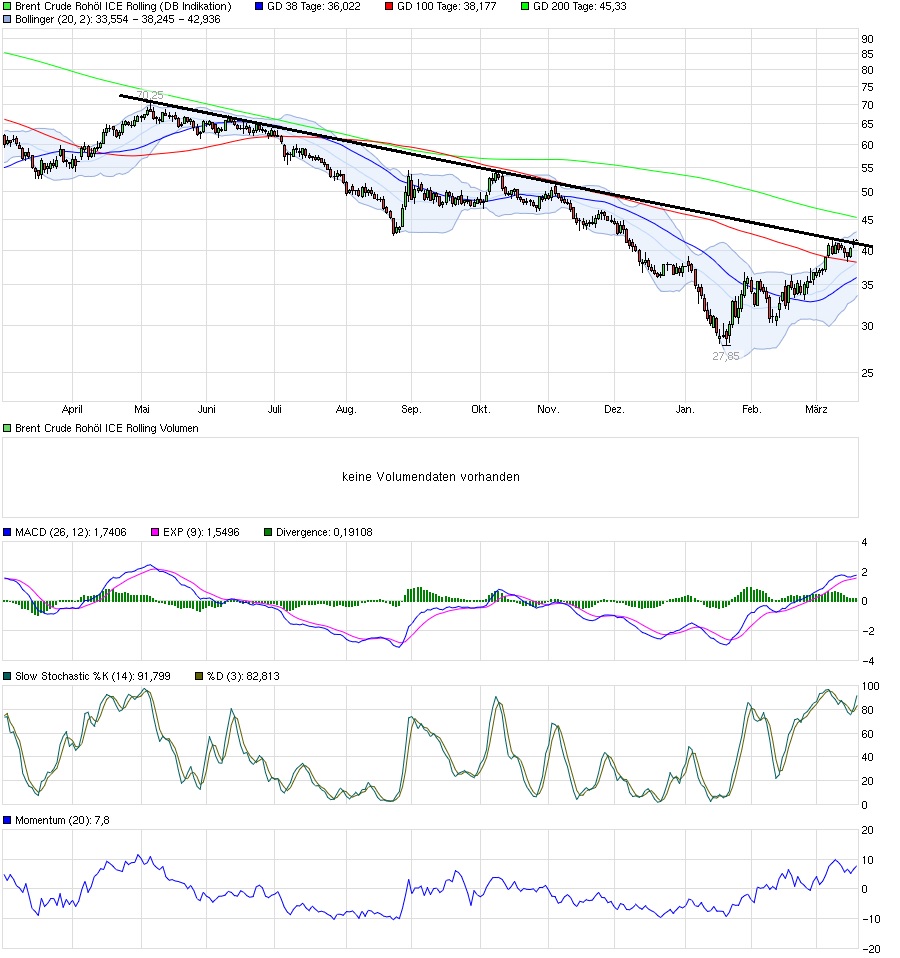Image resolution: width=900 pixels, height=958 pixels.
Task: Click the green Brent Crude price color square
Action: 7,7
